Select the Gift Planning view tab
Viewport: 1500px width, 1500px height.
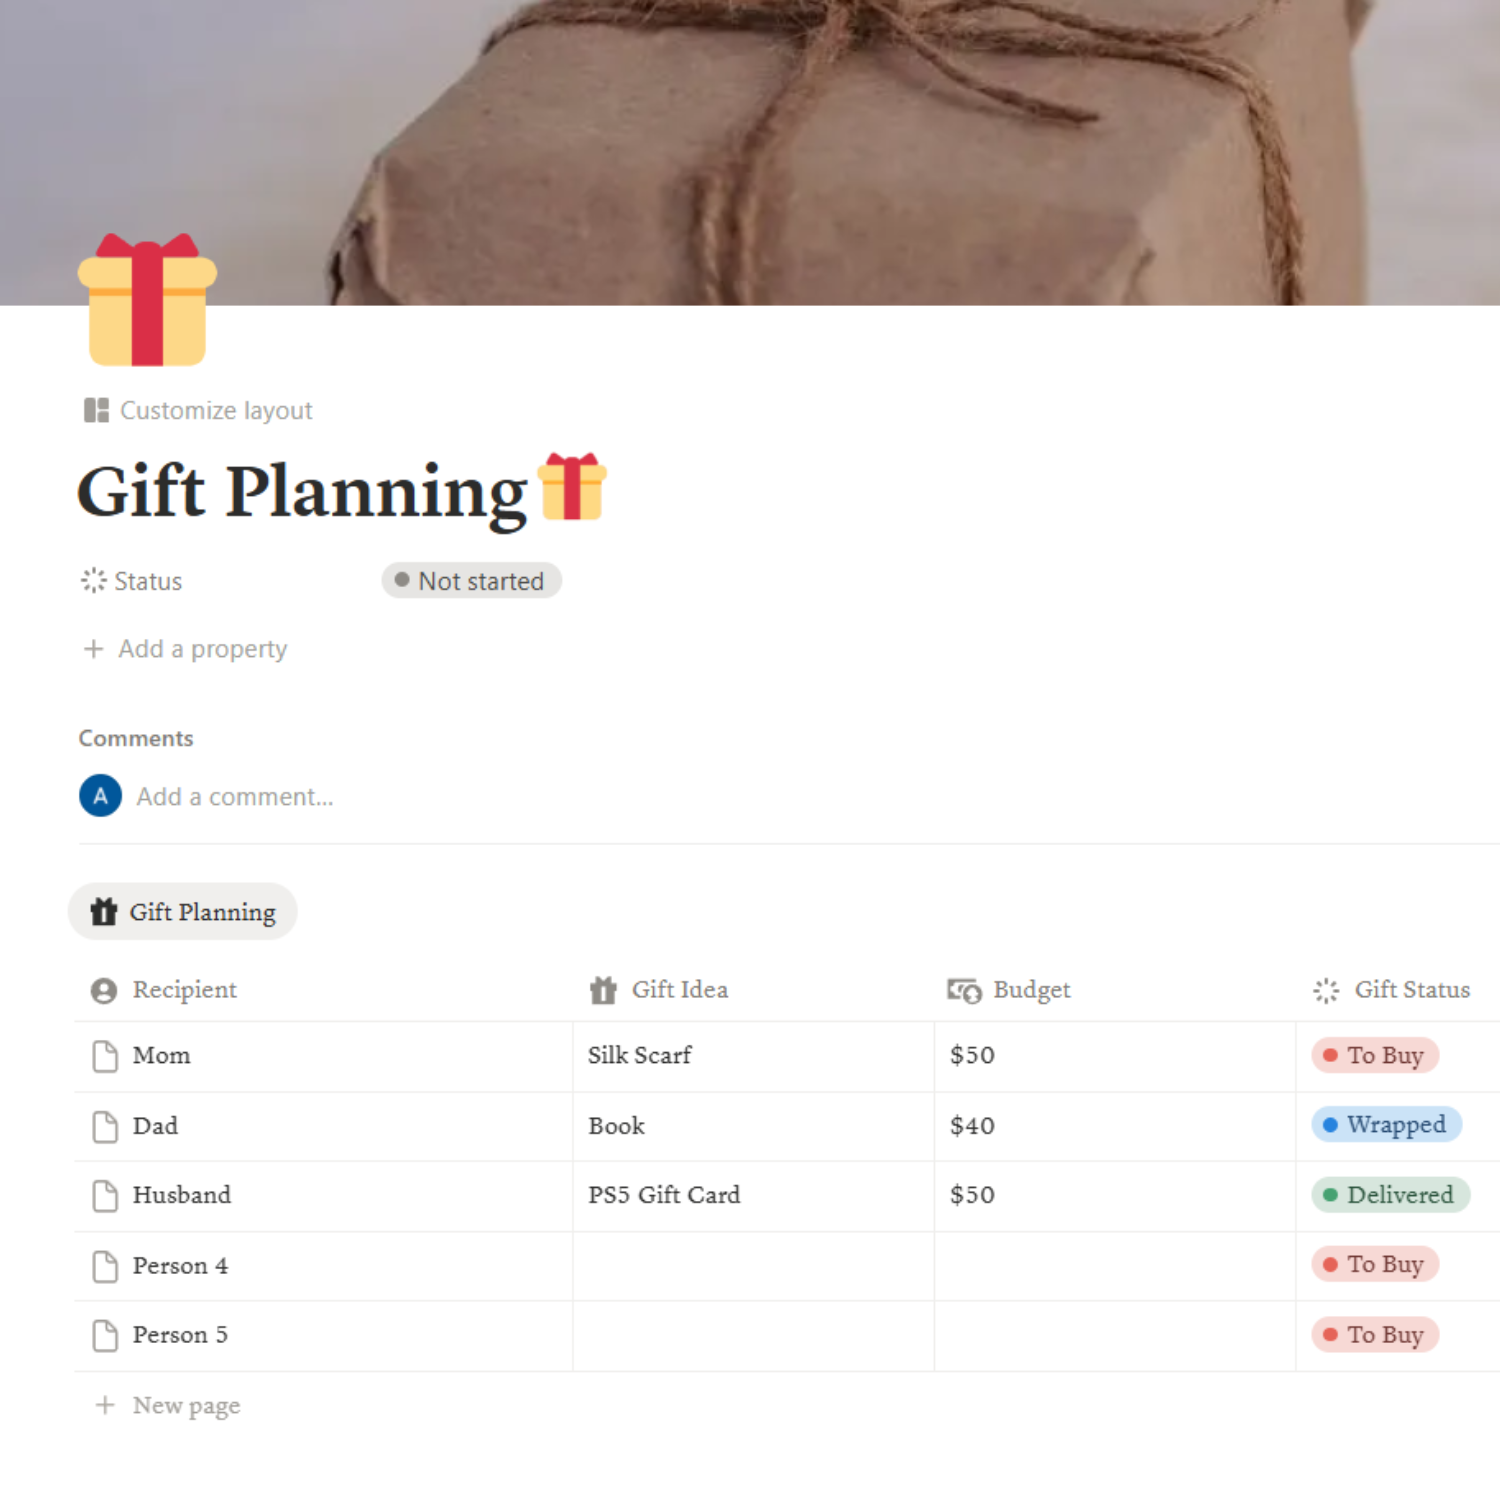(x=183, y=912)
